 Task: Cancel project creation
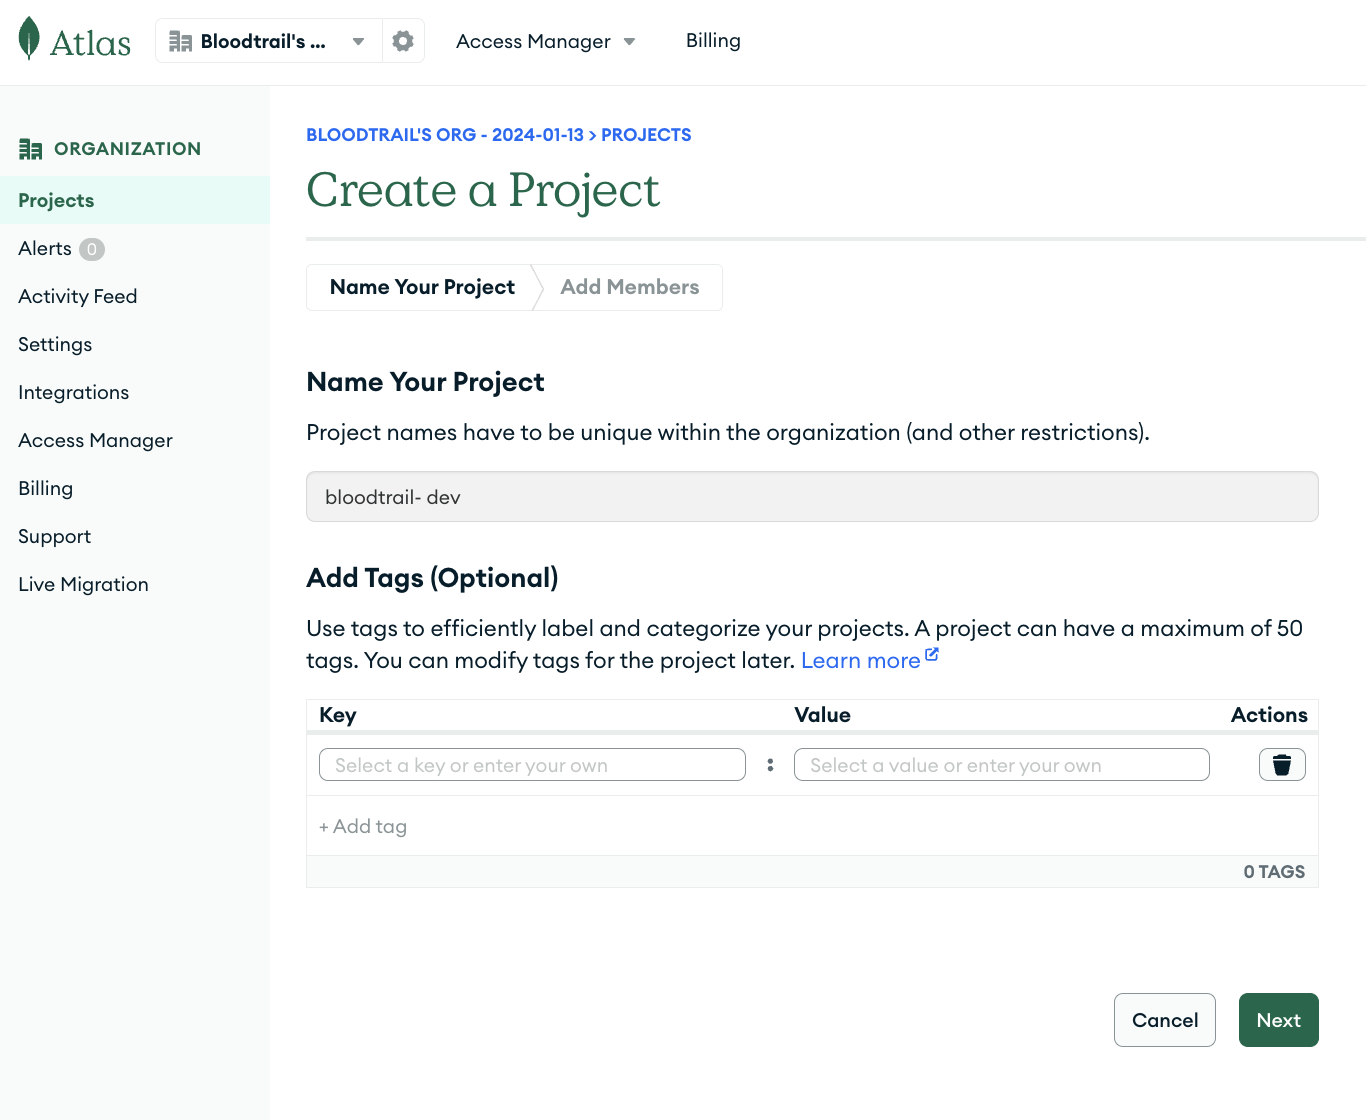click(1165, 1020)
